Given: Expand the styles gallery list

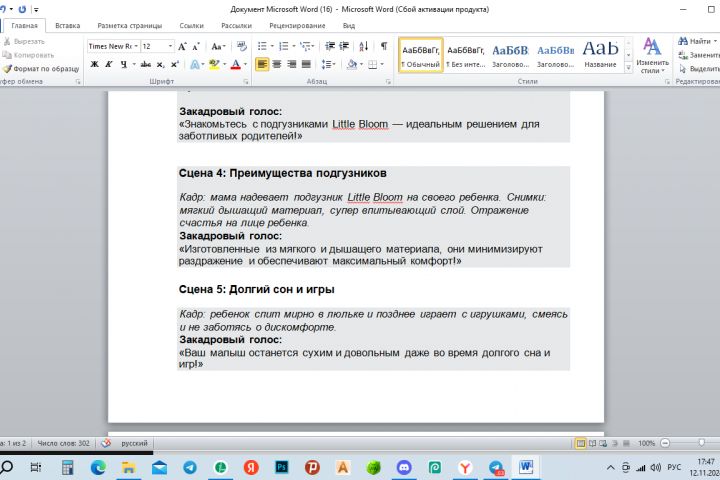Looking at the screenshot, I should (x=629, y=68).
